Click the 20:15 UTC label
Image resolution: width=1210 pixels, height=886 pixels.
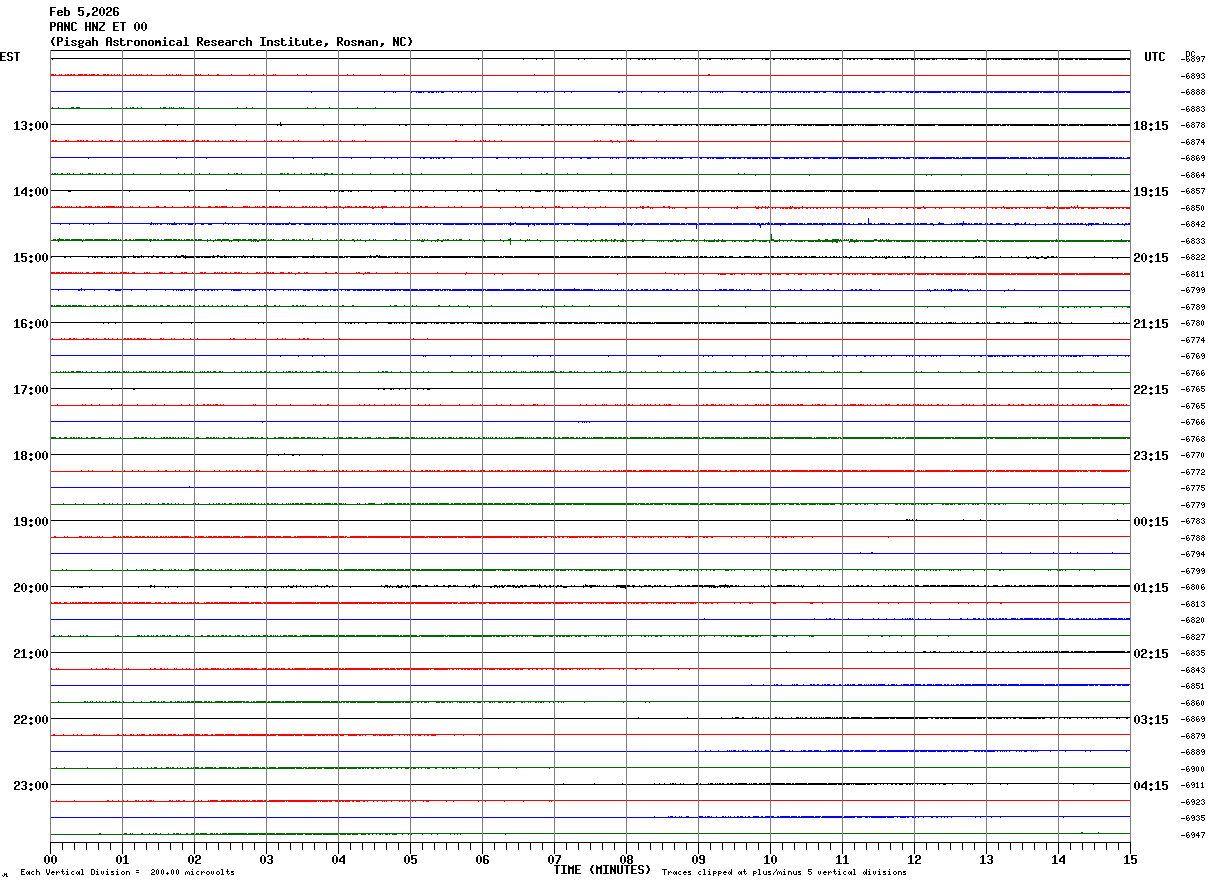1151,257
